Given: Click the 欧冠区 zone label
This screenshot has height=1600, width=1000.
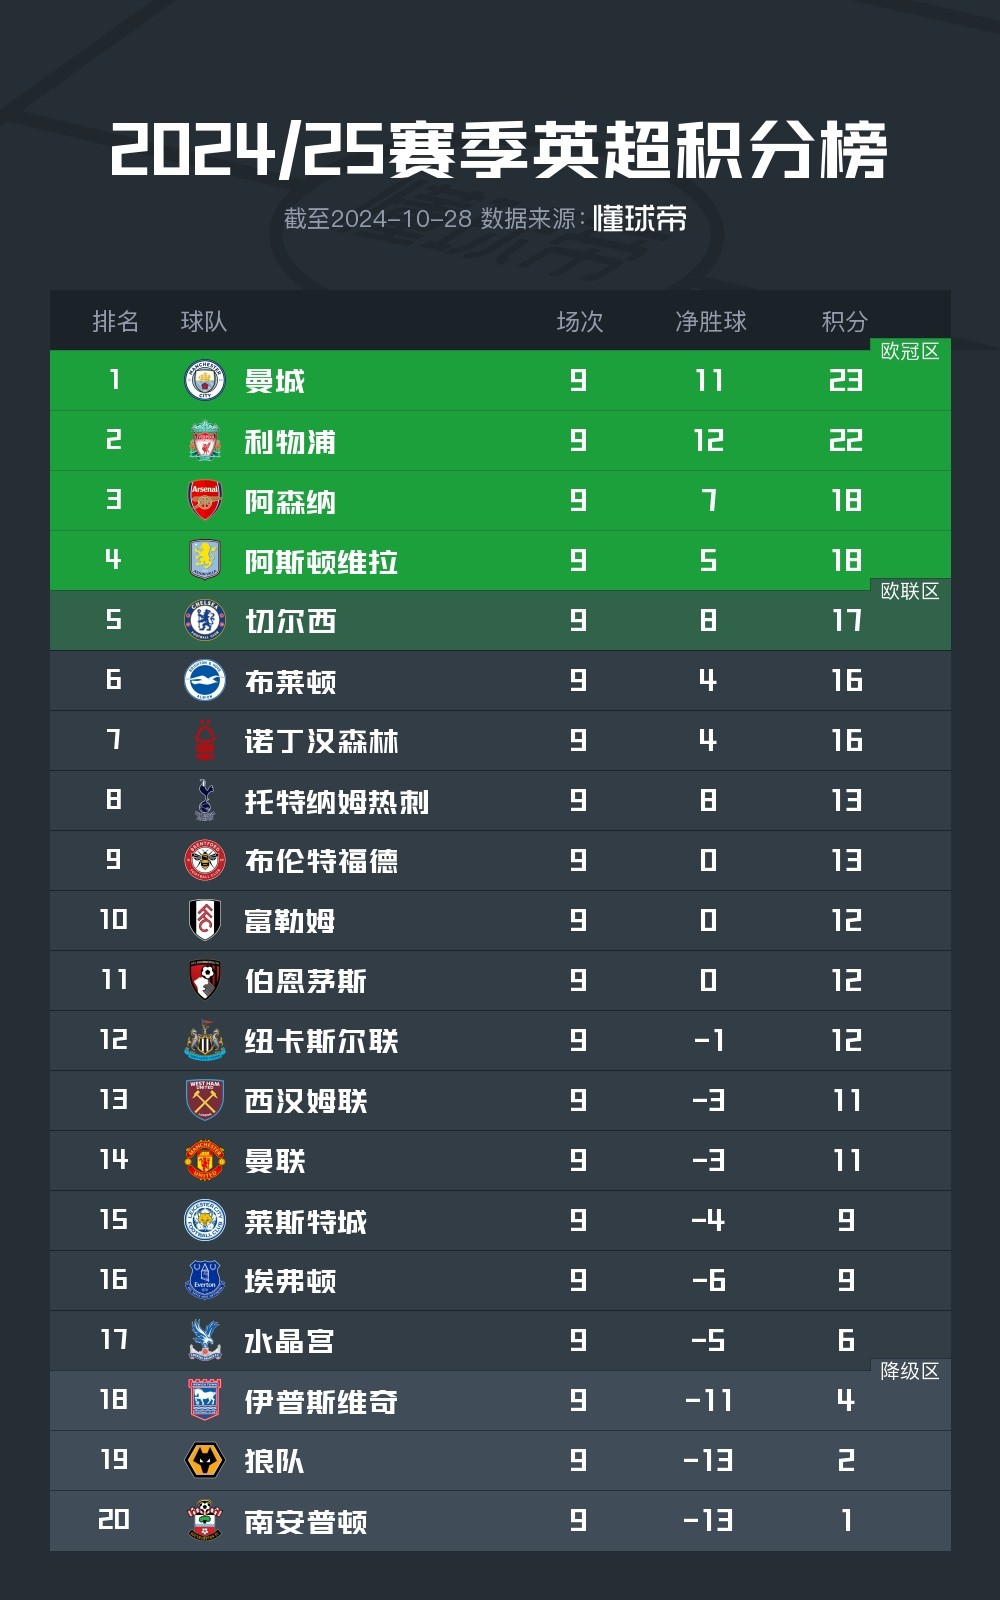Looking at the screenshot, I should pos(909,351).
